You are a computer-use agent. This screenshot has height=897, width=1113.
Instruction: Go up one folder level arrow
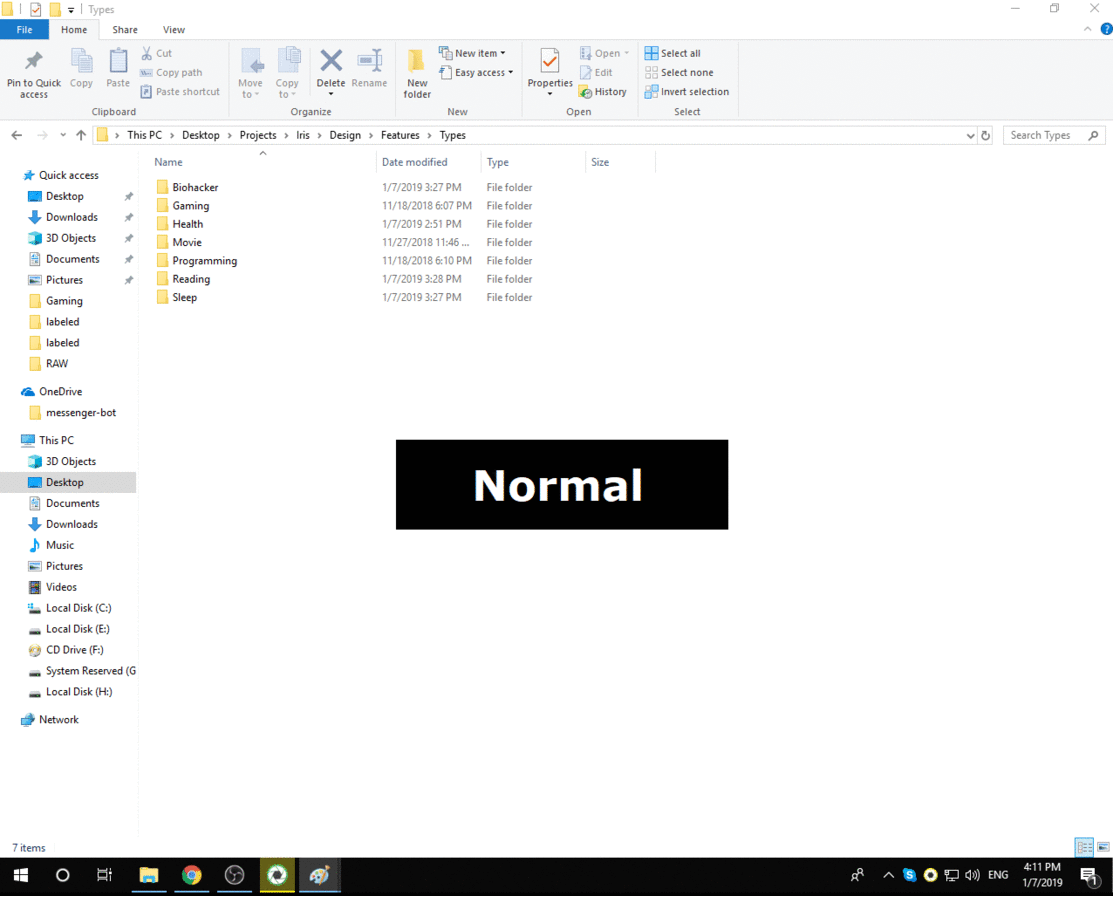coord(81,135)
